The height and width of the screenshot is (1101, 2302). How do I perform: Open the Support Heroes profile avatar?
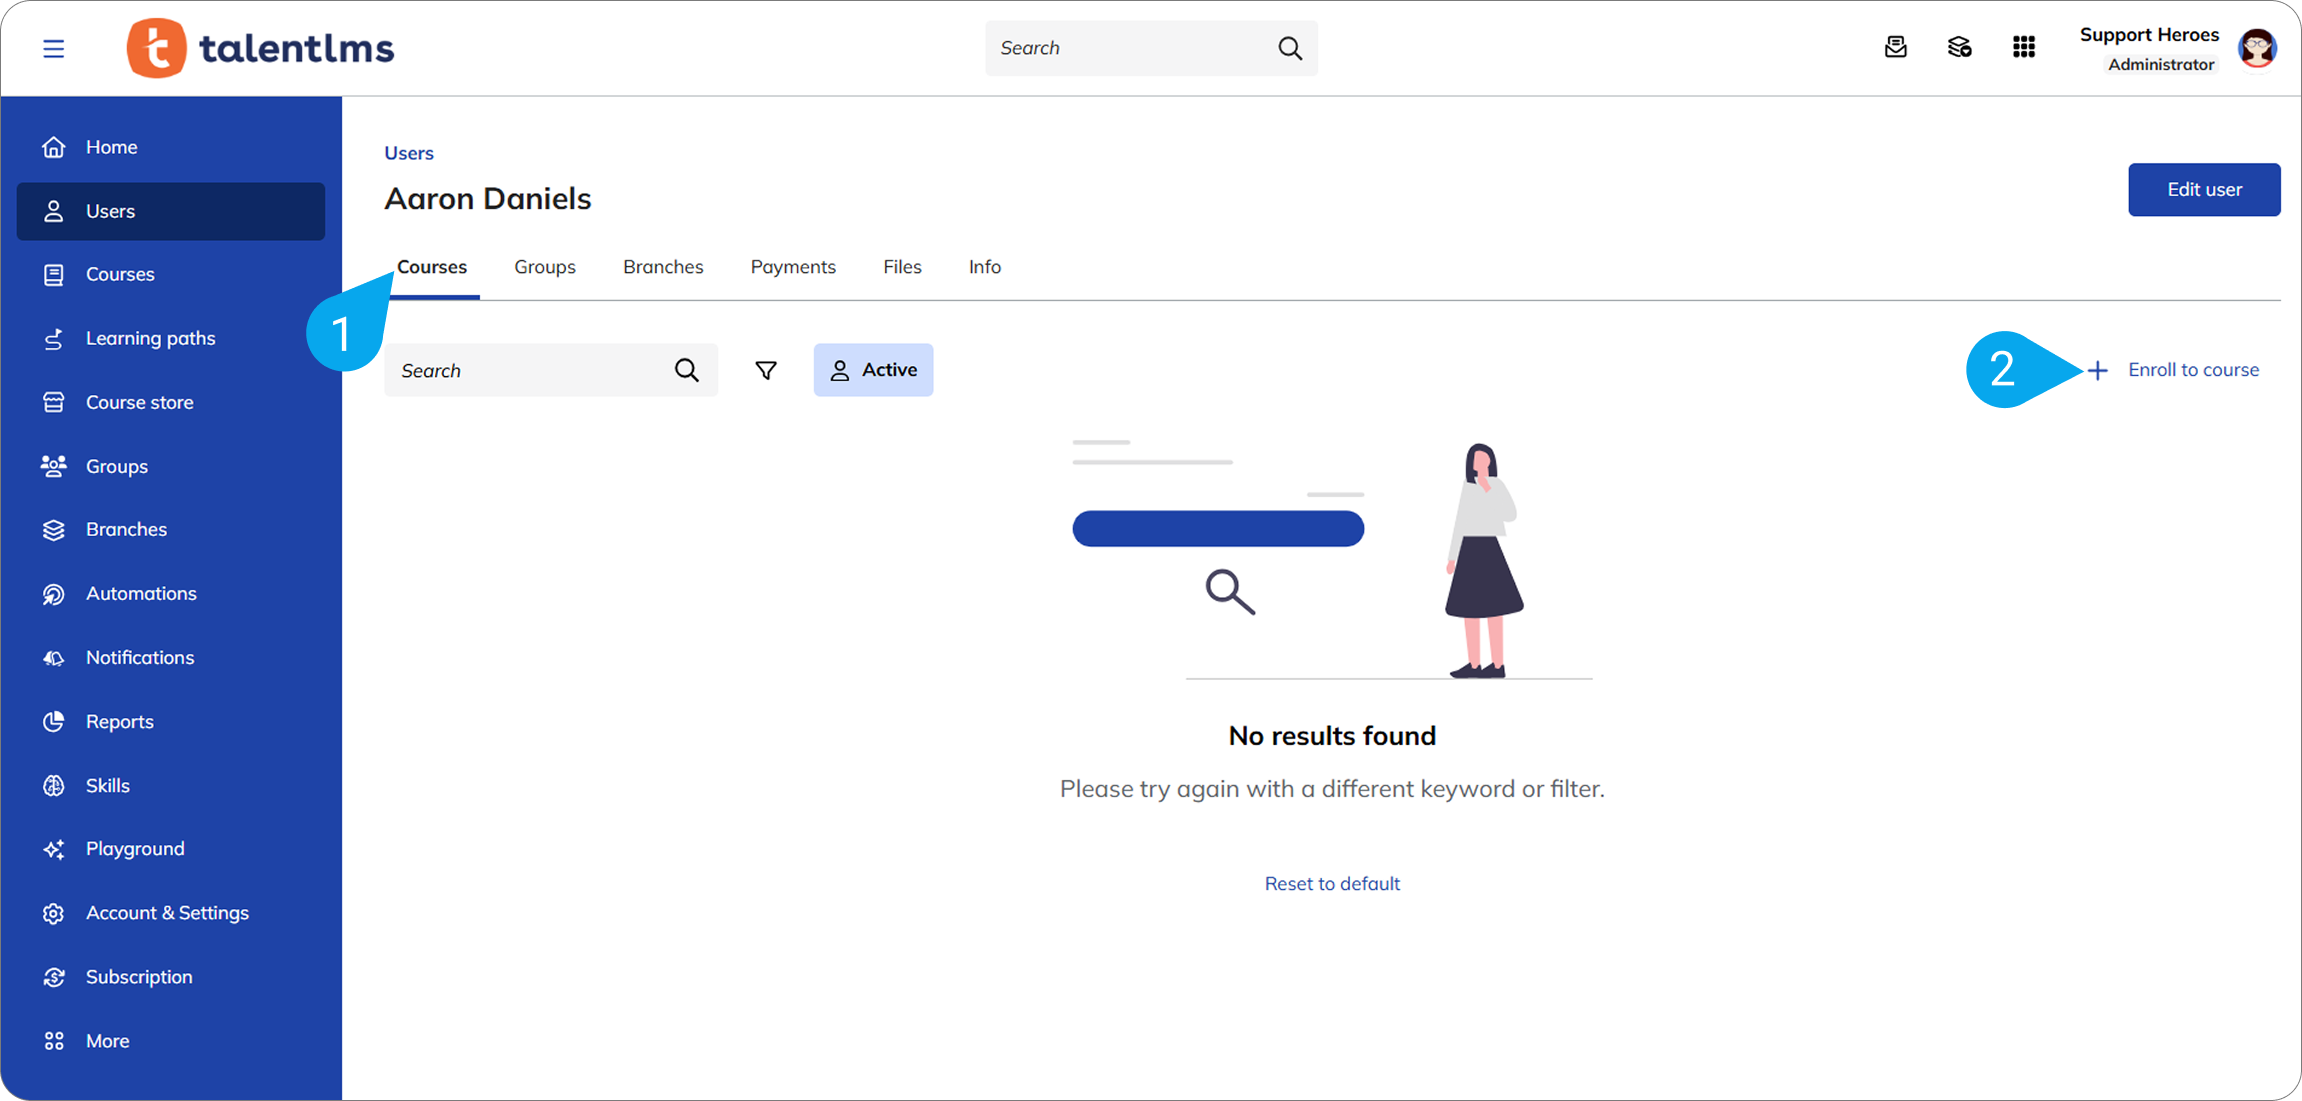(x=2257, y=48)
